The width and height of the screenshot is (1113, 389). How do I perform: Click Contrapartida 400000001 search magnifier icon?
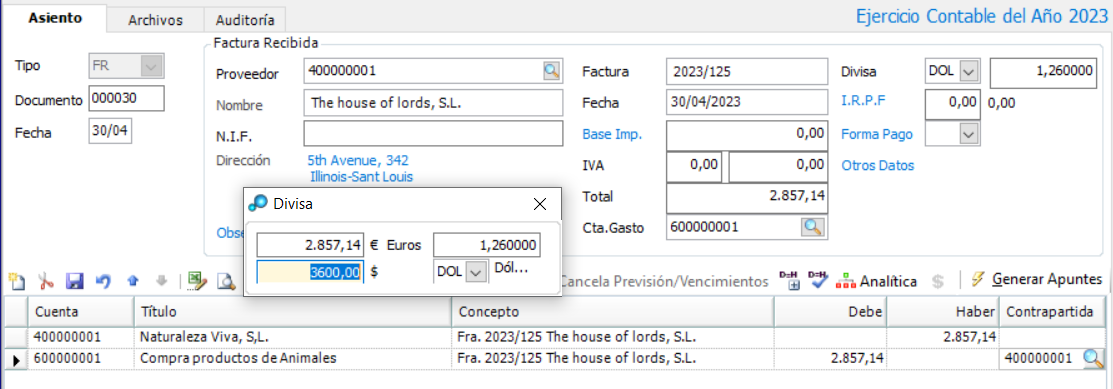(x=1092, y=359)
